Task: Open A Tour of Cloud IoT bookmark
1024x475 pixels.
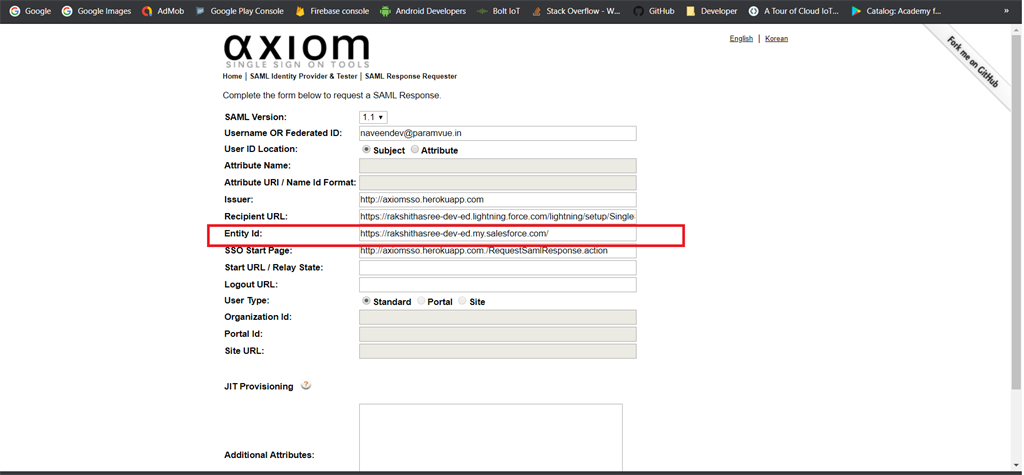Action: tap(793, 11)
